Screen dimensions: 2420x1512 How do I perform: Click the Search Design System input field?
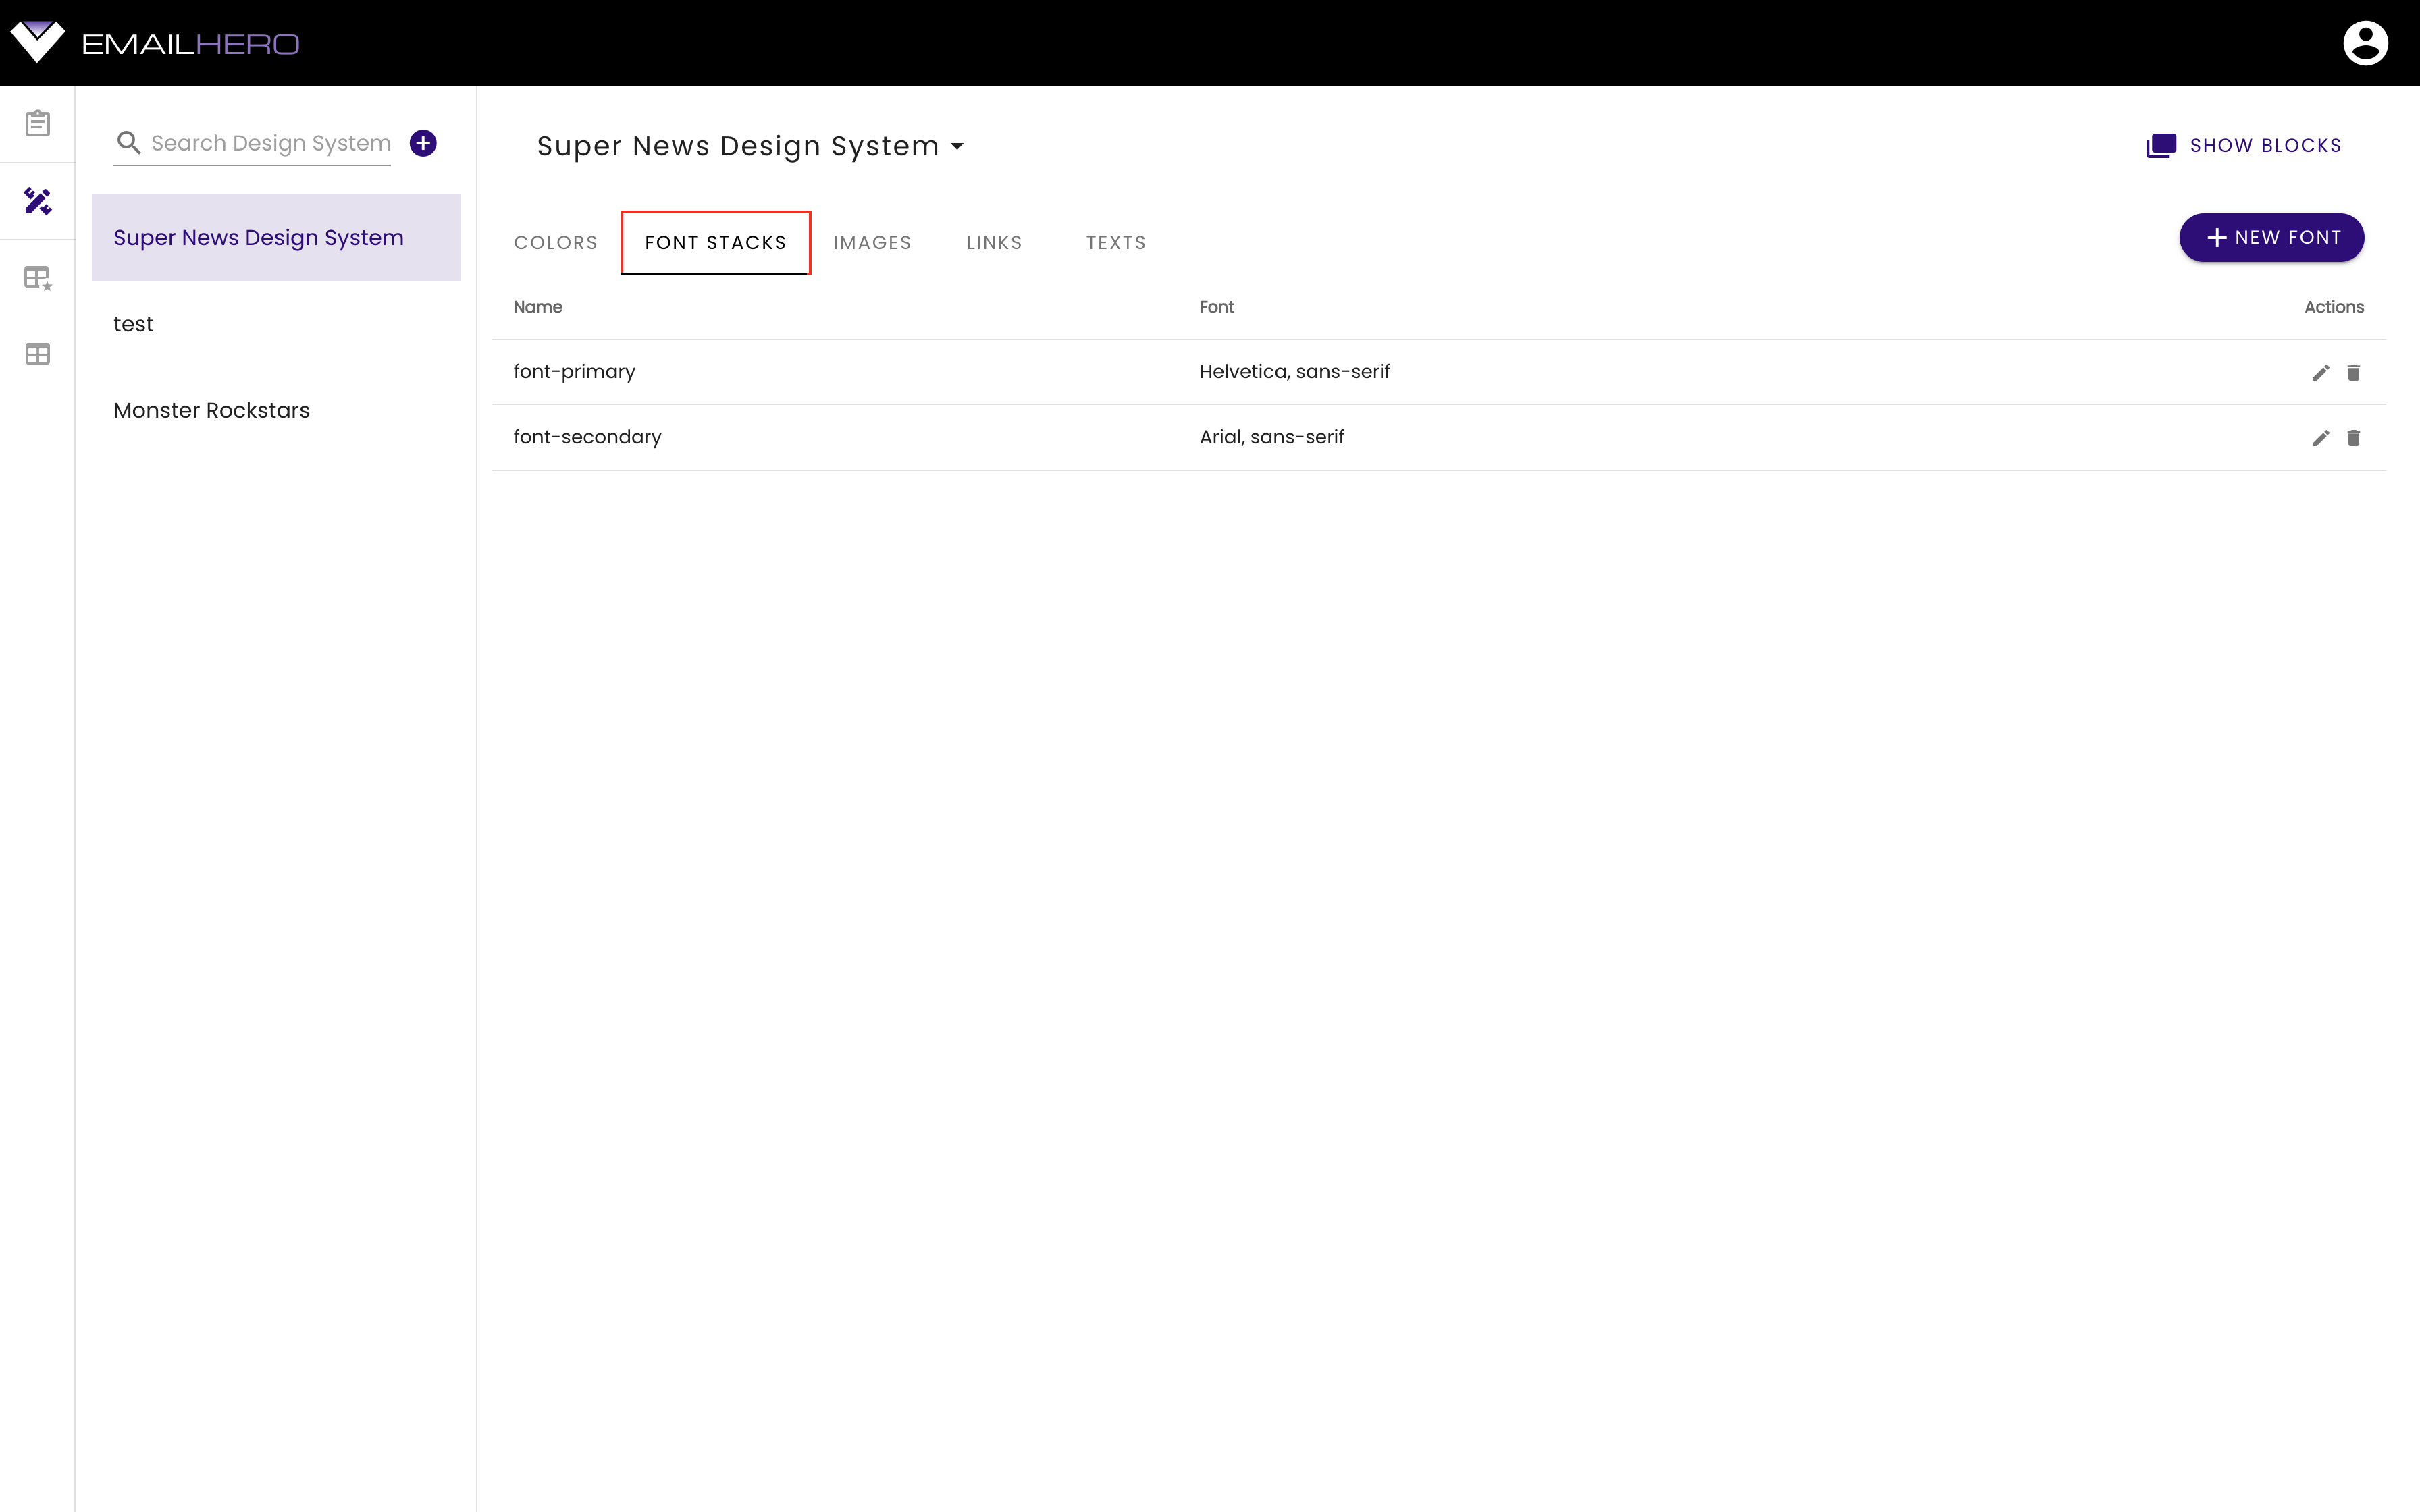point(270,143)
